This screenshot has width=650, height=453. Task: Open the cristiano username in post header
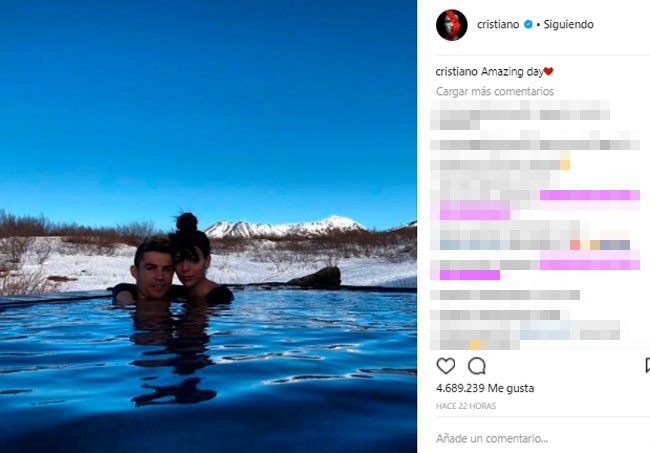[x=498, y=24]
